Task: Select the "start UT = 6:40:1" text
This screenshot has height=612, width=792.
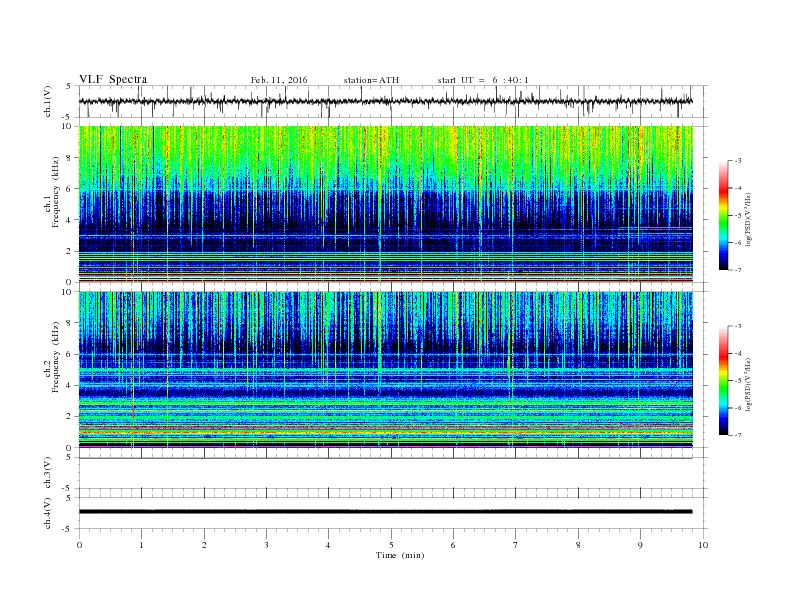Action: 483,80
